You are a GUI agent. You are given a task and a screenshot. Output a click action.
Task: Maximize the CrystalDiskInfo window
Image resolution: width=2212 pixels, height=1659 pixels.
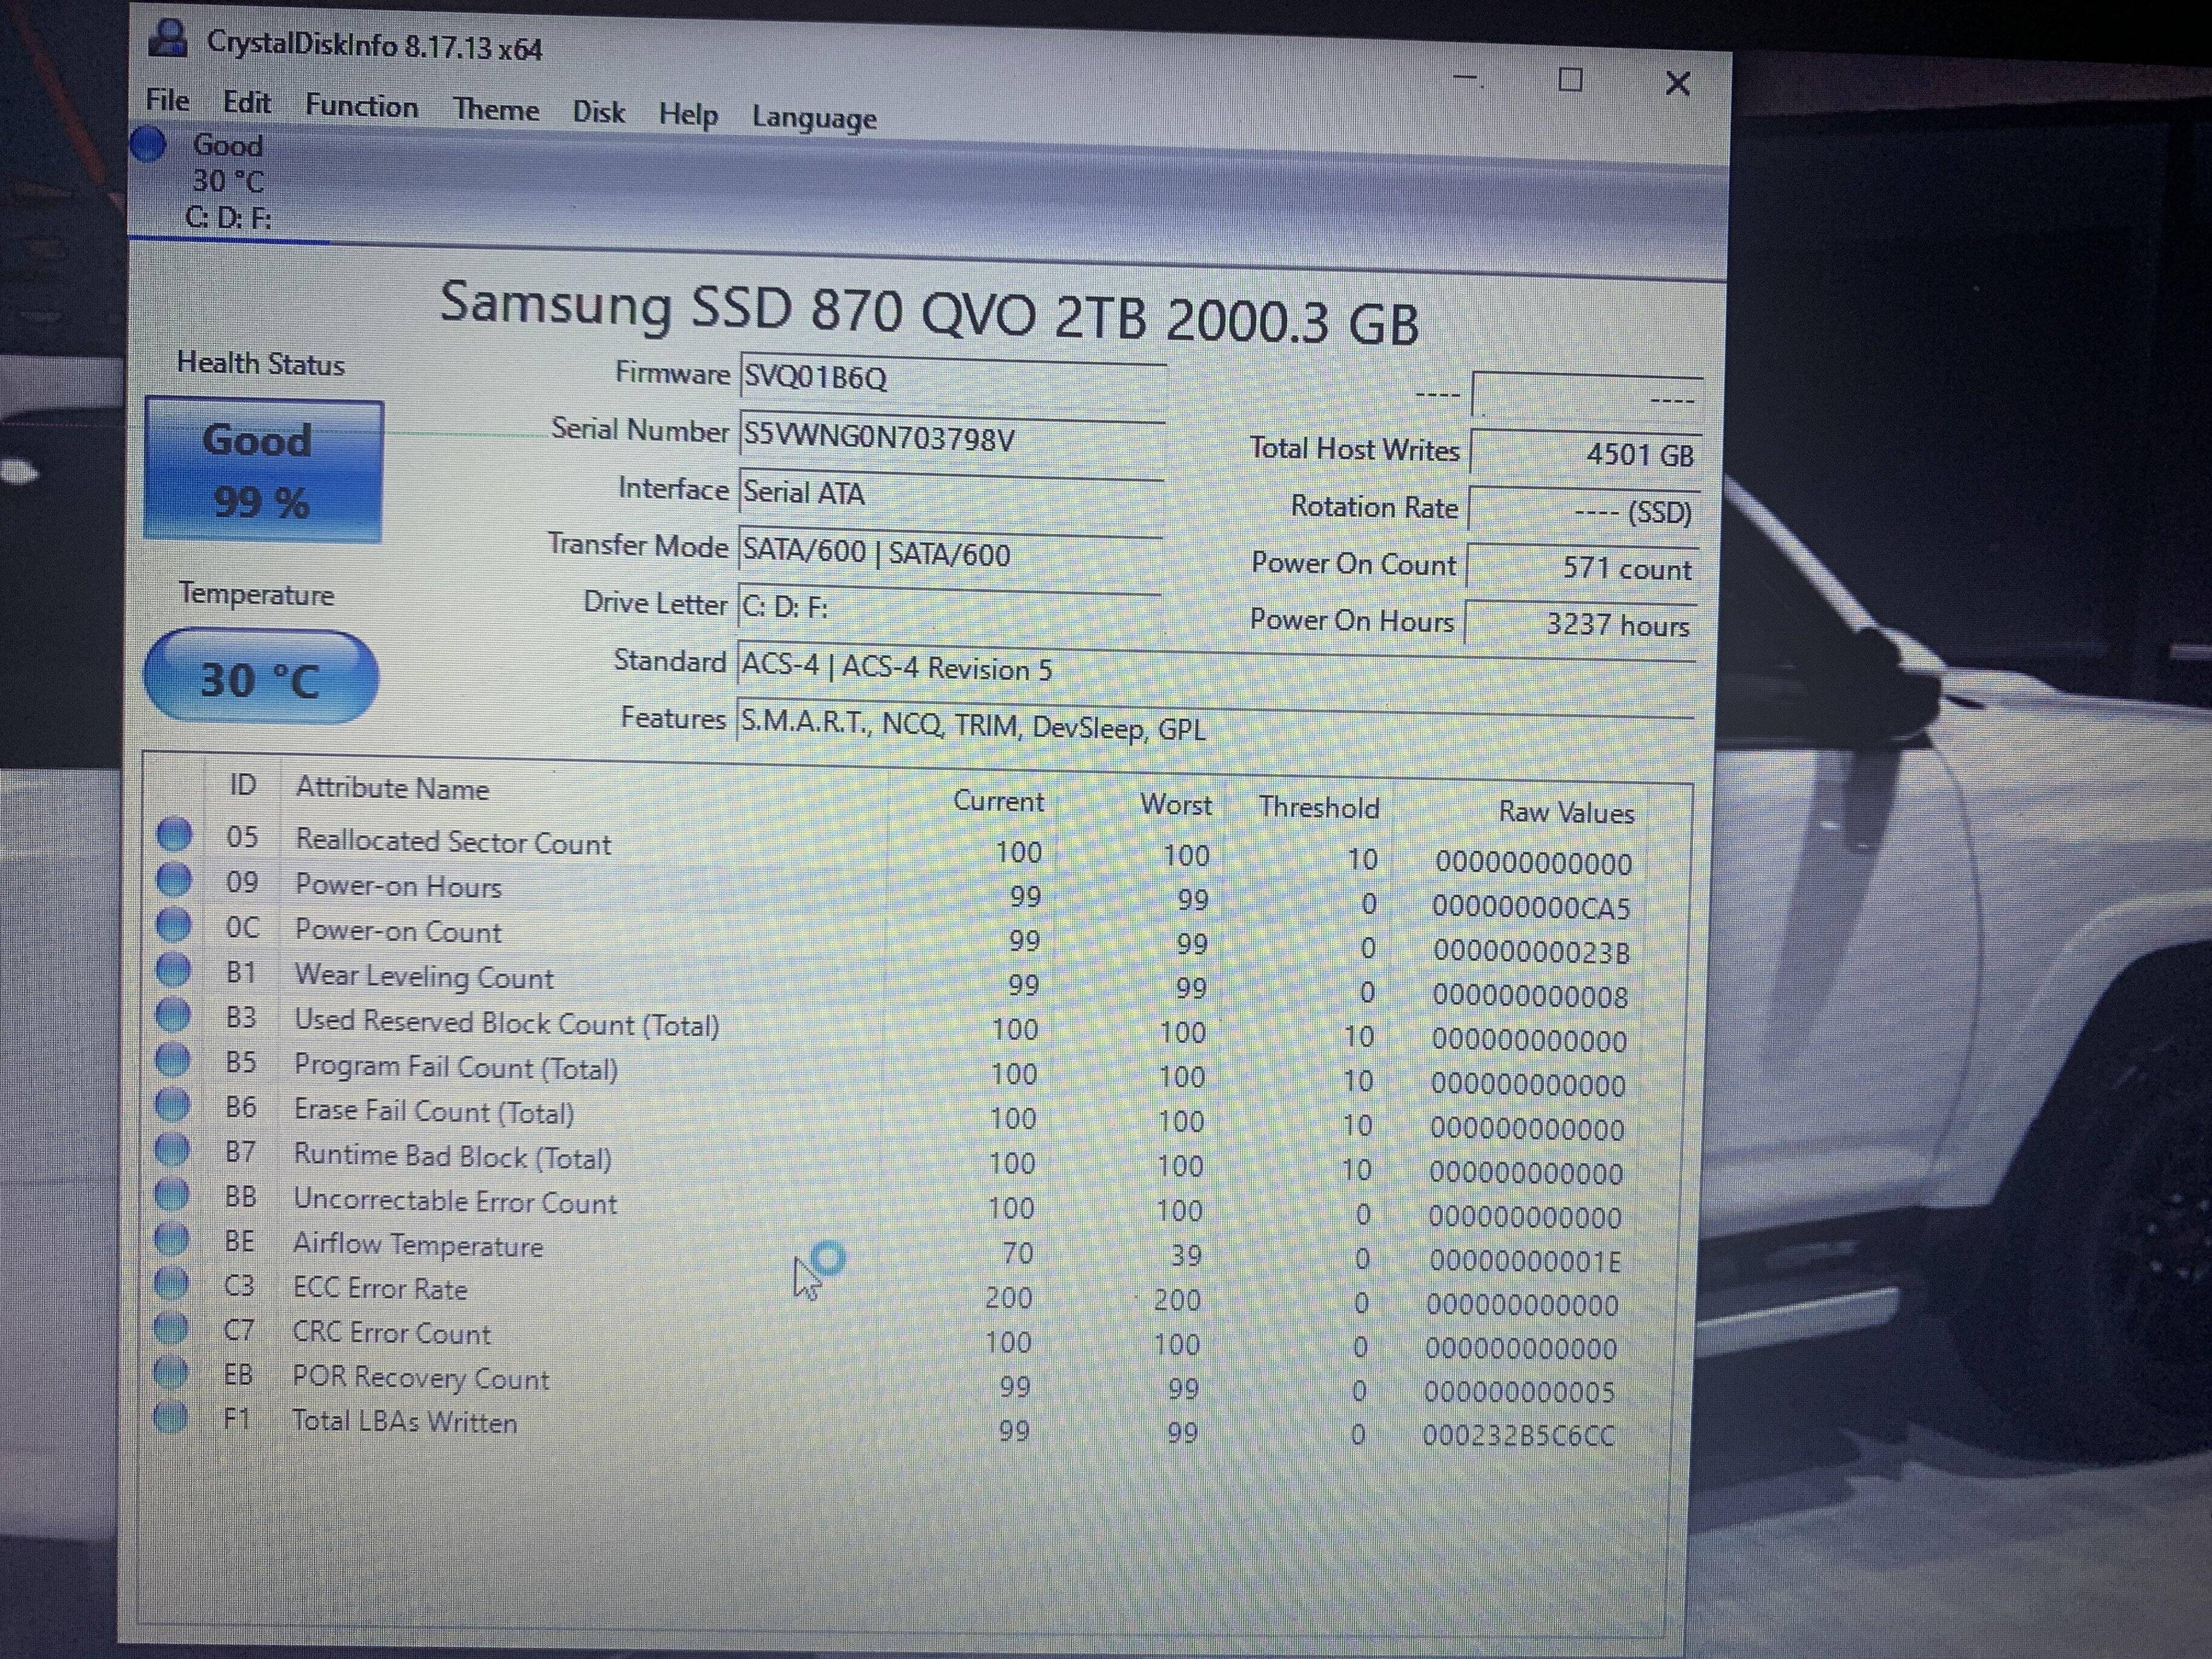pos(1570,80)
